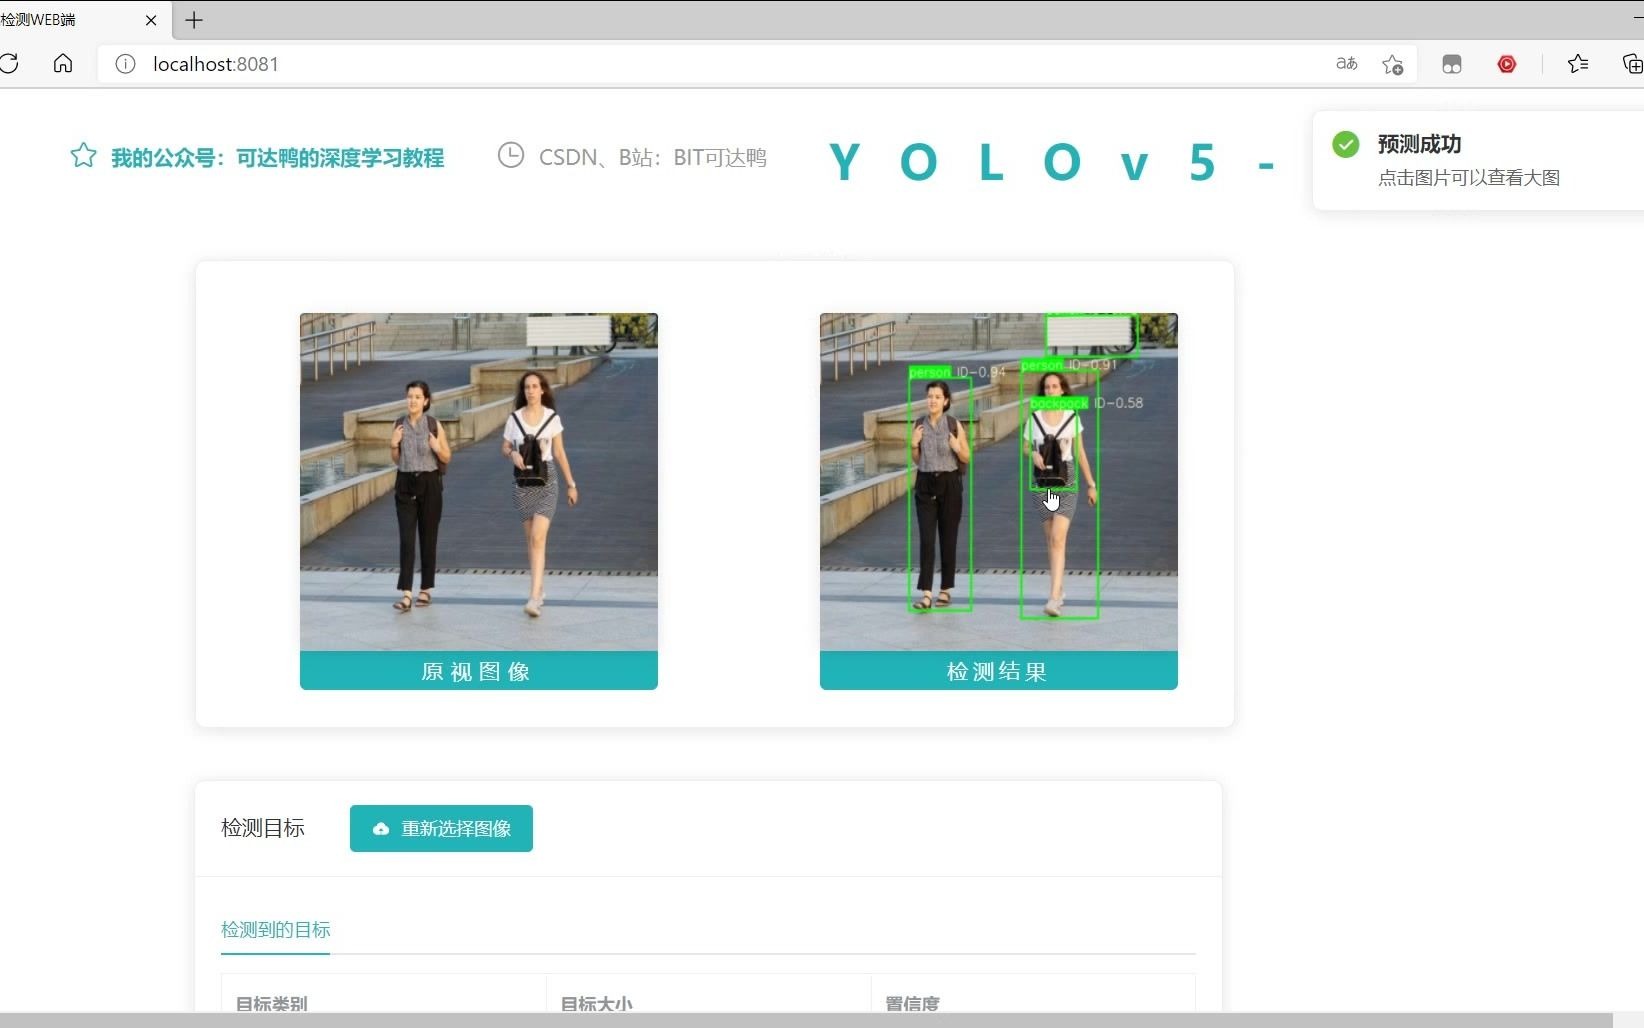
Task: Click the clock icon beside the CSDN text
Action: [x=510, y=155]
